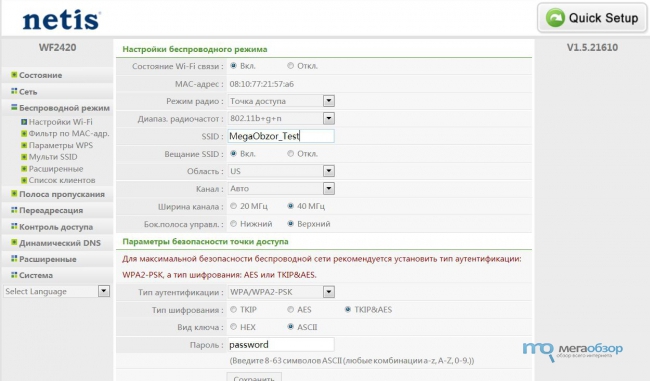Choose 40 МГц channel width

tap(291, 206)
